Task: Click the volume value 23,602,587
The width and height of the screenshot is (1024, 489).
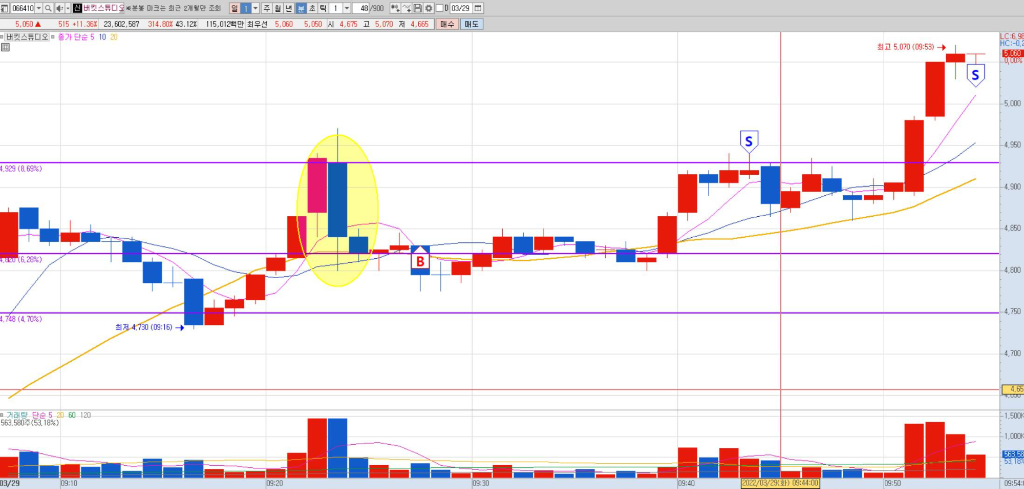Action: [121, 24]
